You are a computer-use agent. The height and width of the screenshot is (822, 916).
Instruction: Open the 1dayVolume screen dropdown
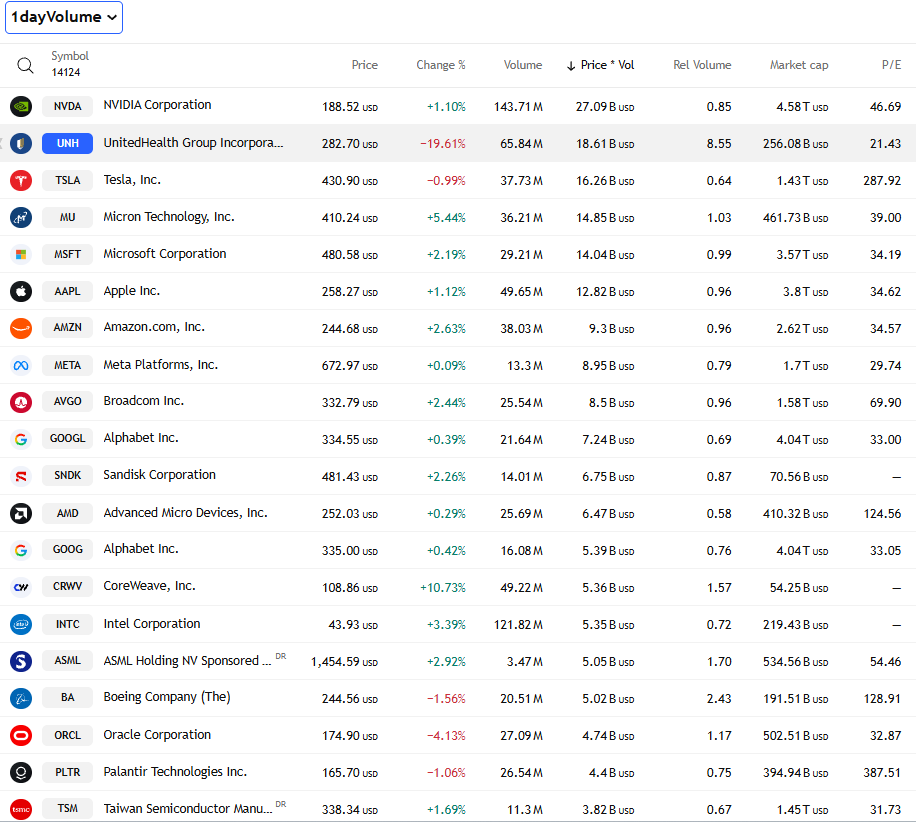pyautogui.click(x=64, y=18)
